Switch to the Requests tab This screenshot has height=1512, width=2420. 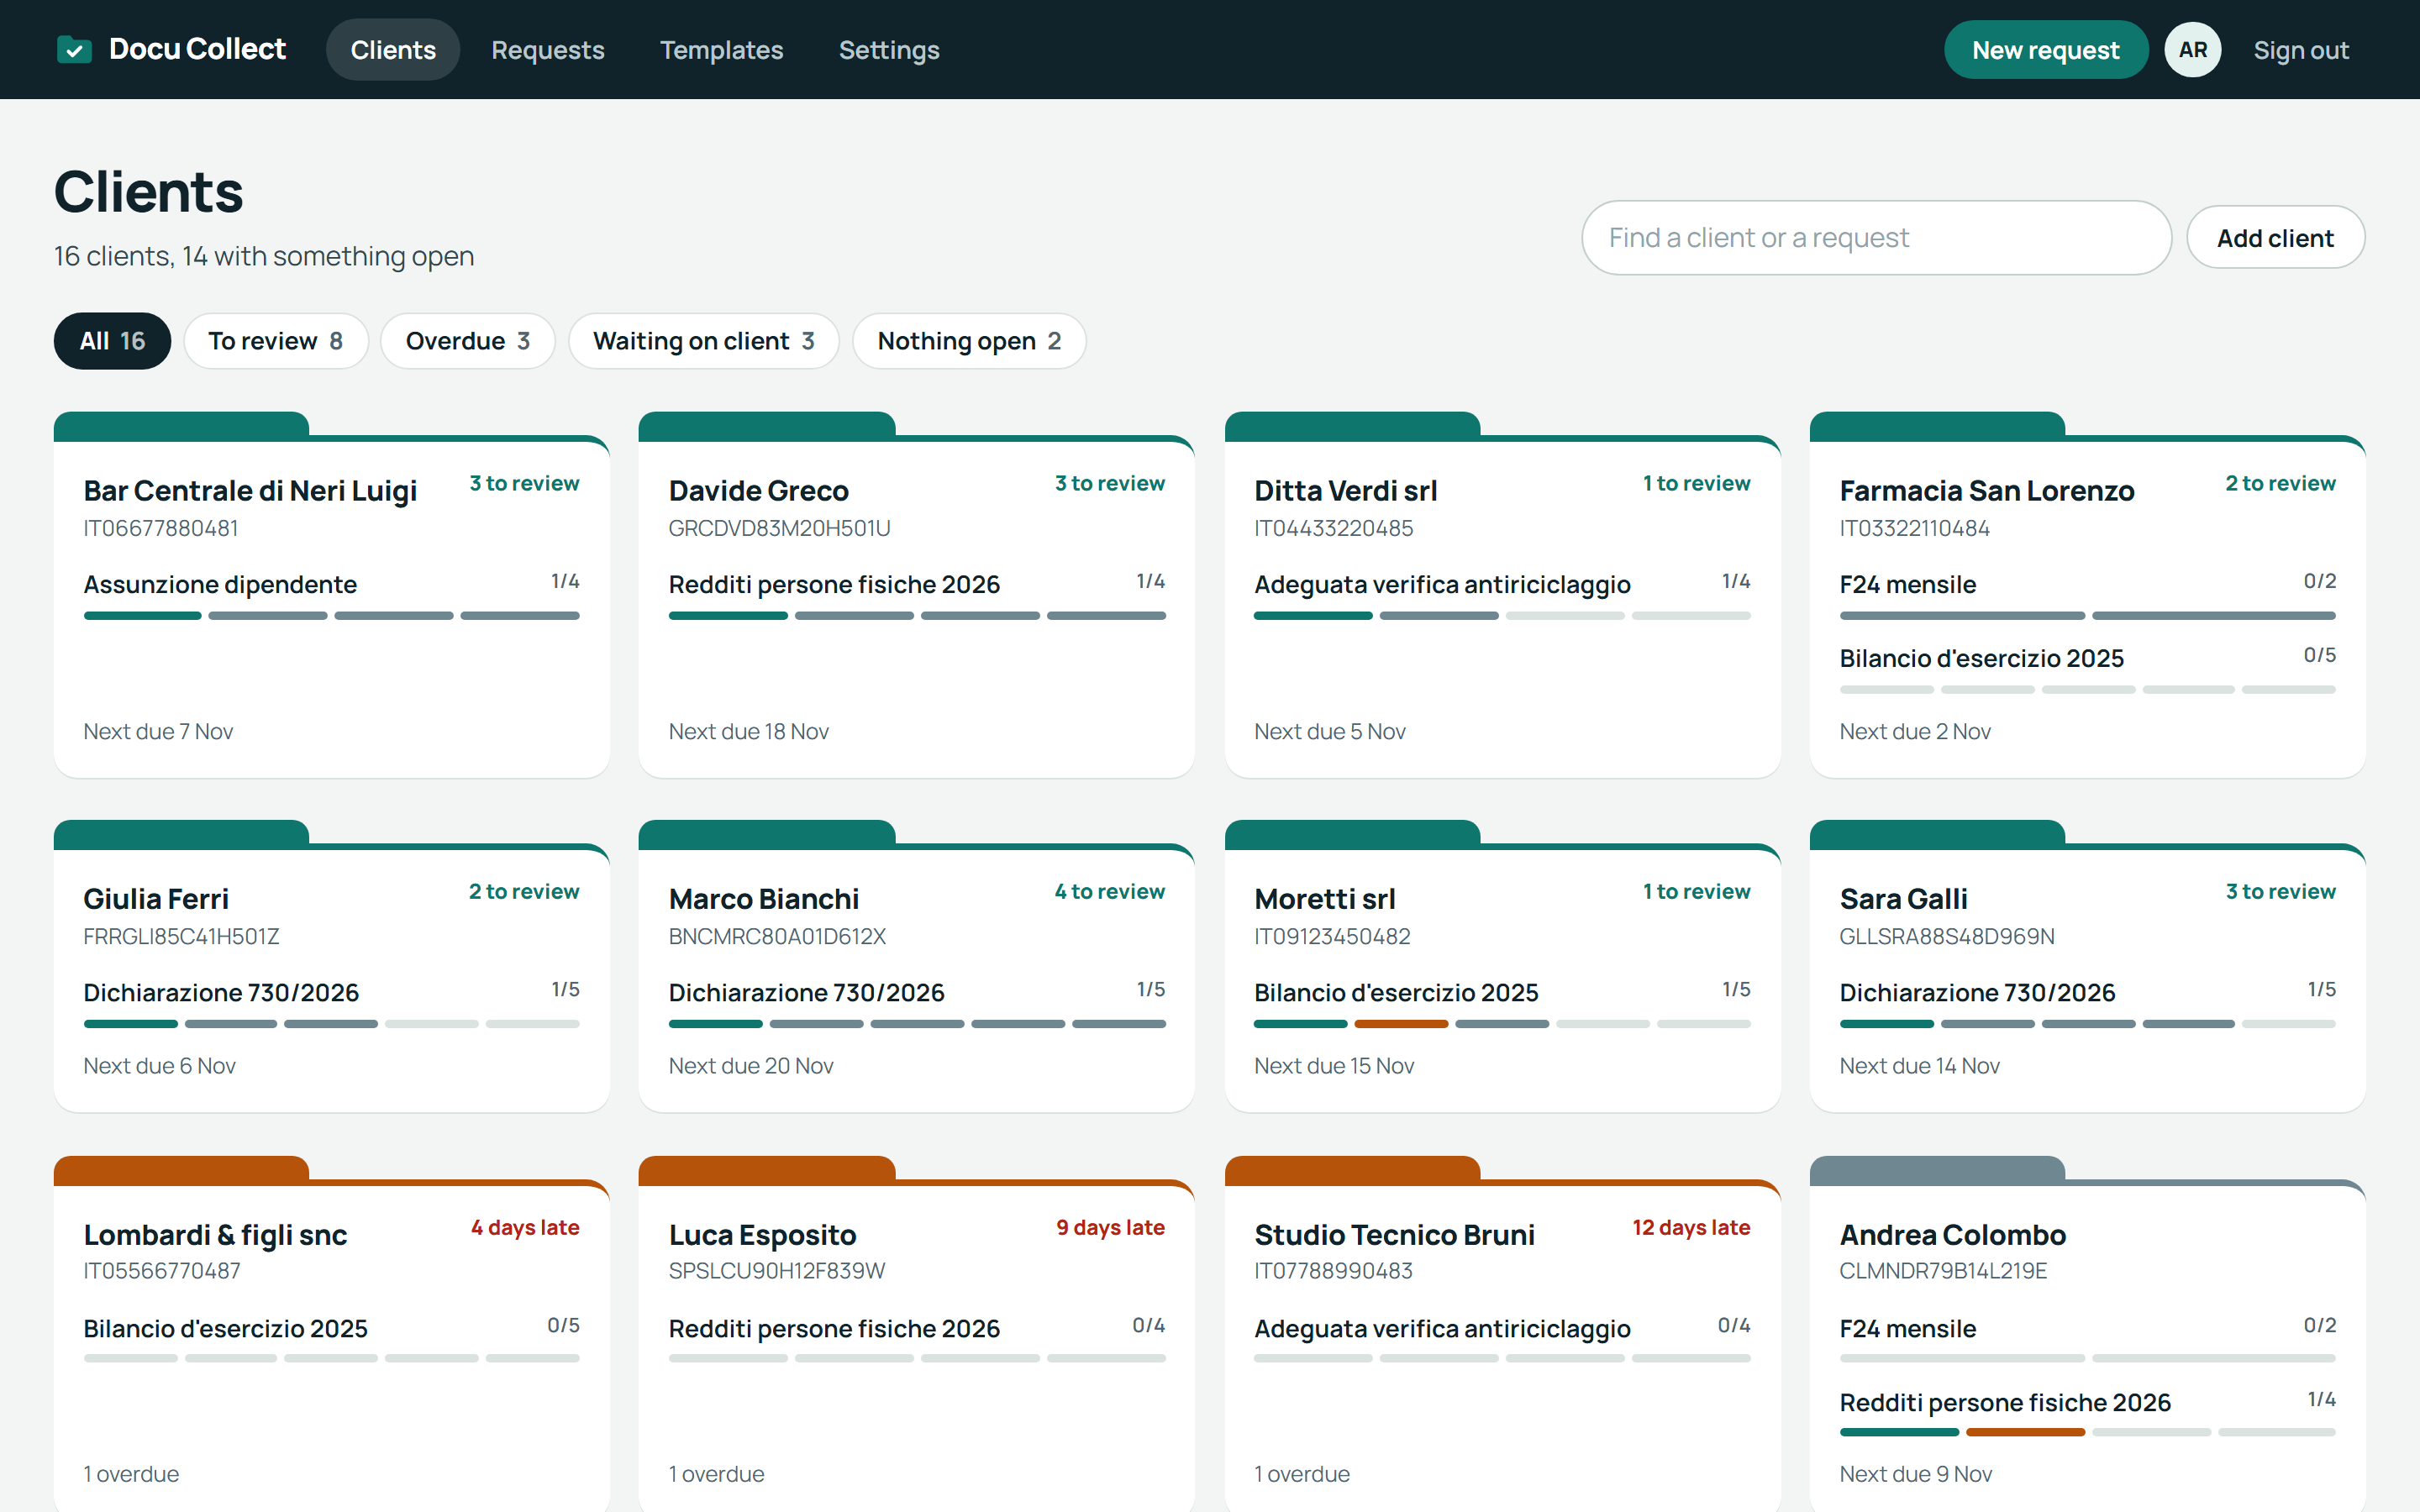point(547,49)
